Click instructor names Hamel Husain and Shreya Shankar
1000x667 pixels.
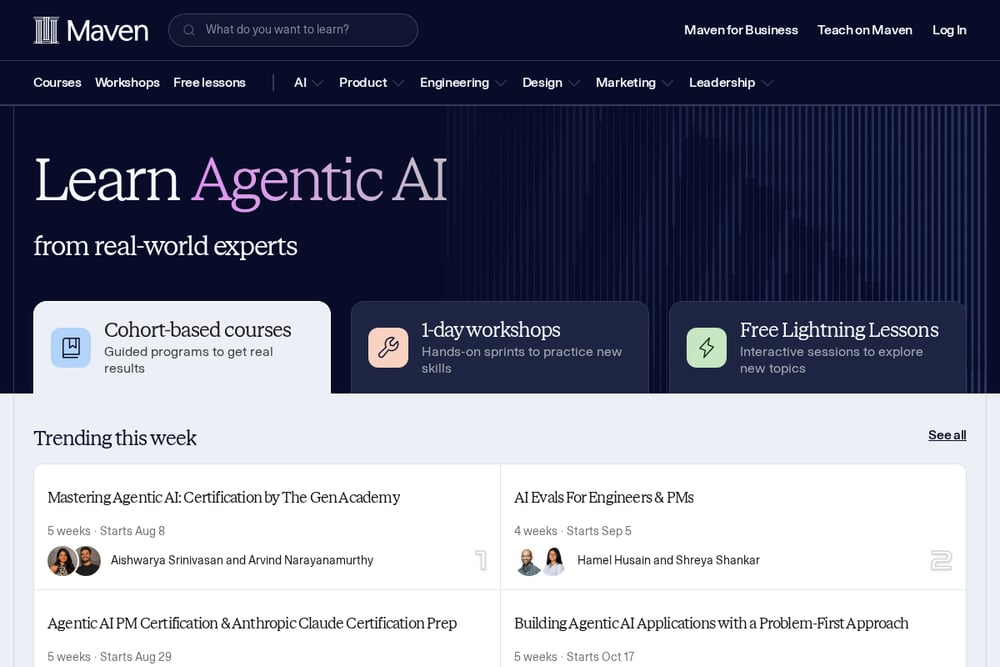(x=668, y=561)
